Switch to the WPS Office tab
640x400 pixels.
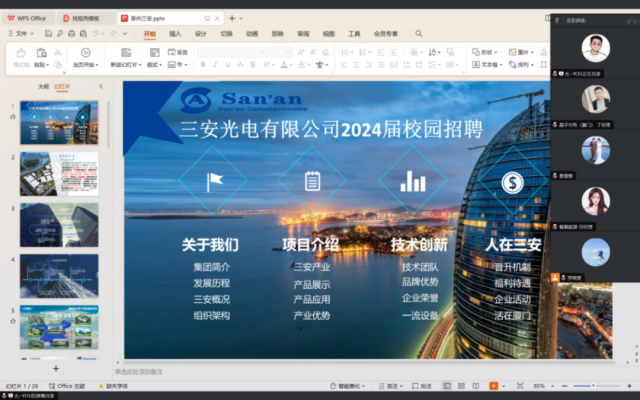tap(30, 18)
